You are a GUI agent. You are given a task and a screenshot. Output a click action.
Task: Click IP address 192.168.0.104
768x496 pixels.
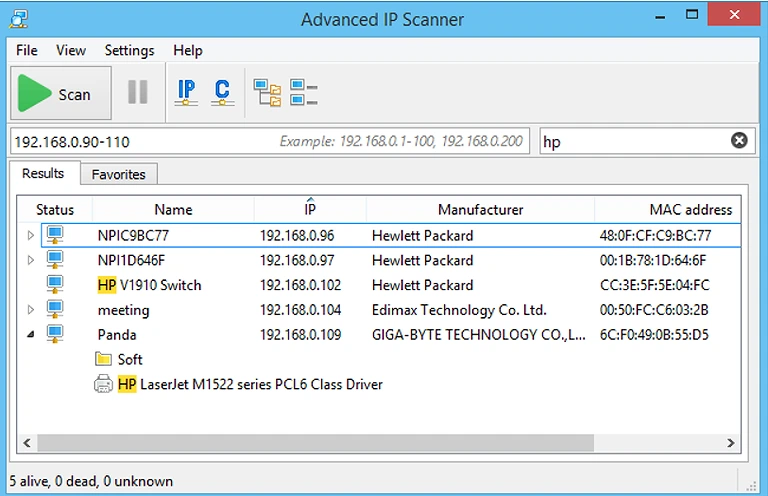(x=300, y=310)
